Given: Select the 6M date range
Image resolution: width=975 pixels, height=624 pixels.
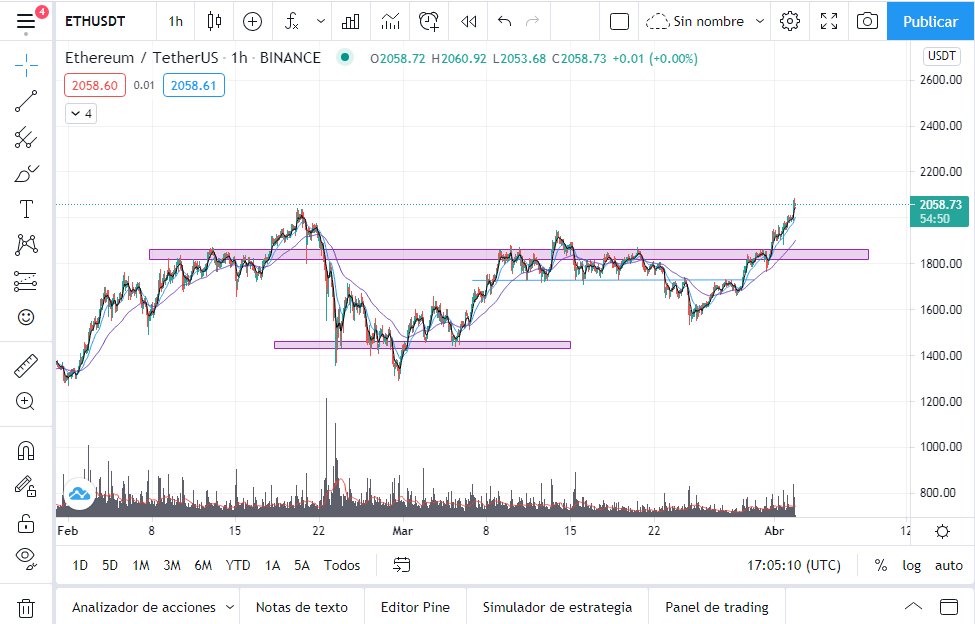Looking at the screenshot, I should click(203, 565).
